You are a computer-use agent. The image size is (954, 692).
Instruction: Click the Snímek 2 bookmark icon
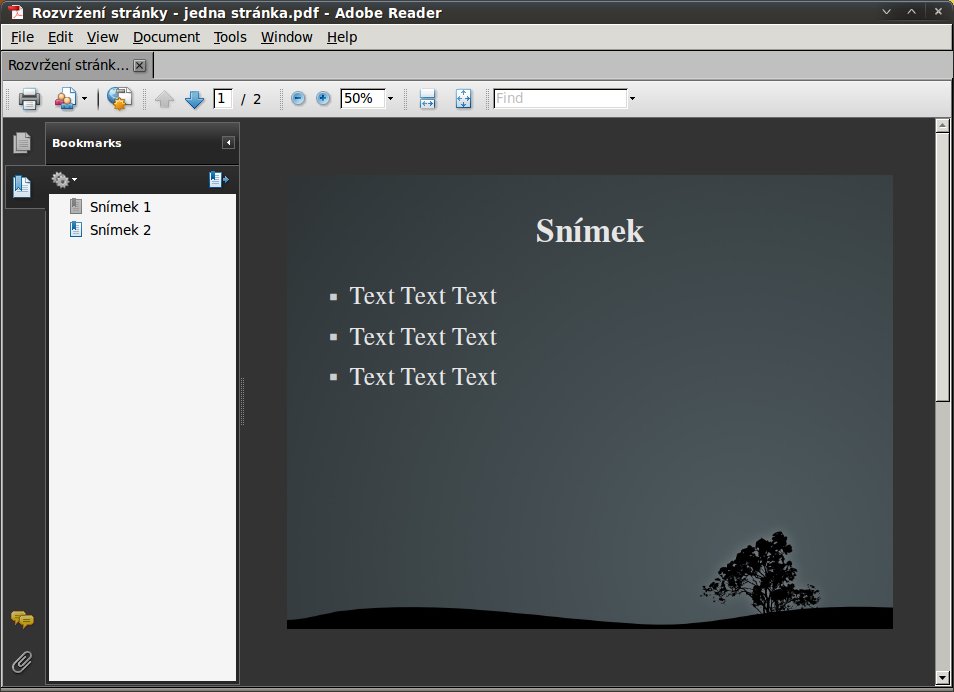[x=76, y=229]
